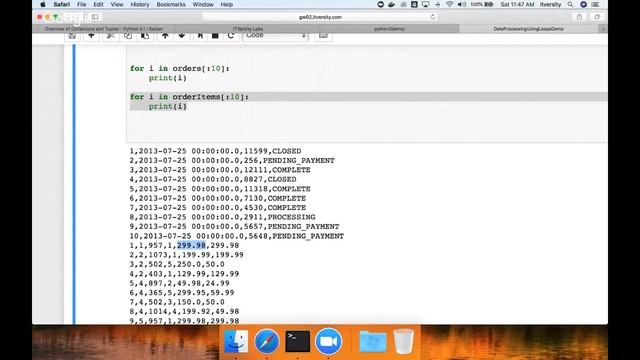The image size is (640, 360).
Task: Click the volume icon in menu bar
Action: (x=462, y=4)
